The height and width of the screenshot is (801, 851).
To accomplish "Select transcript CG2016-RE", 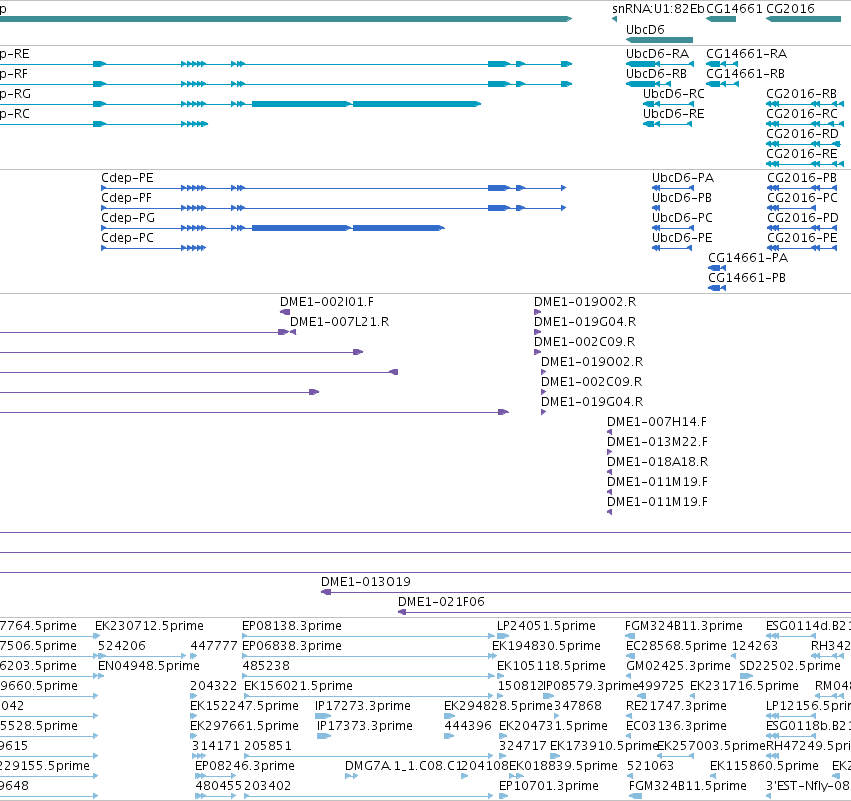I will [x=805, y=164].
